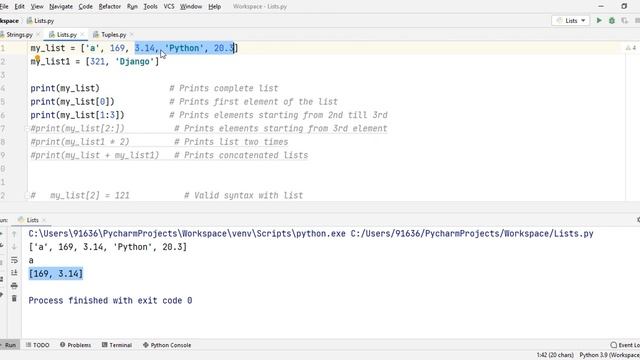The width and height of the screenshot is (640, 360).
Task: Click the commented line #print(my_list1 * 2)
Action: [x=80, y=142]
